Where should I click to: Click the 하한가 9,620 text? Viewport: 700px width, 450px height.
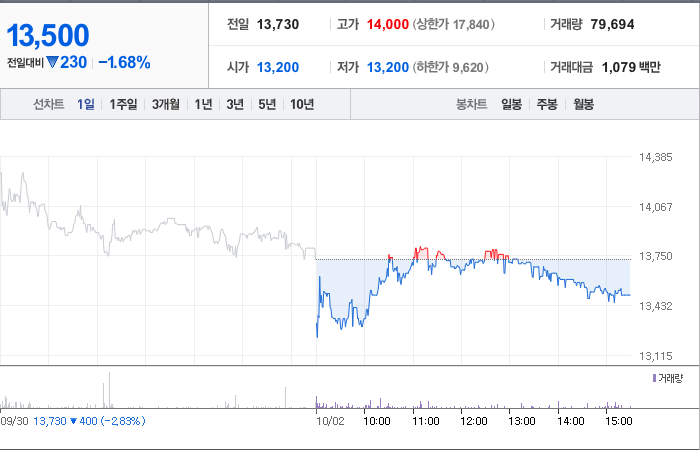[450, 67]
